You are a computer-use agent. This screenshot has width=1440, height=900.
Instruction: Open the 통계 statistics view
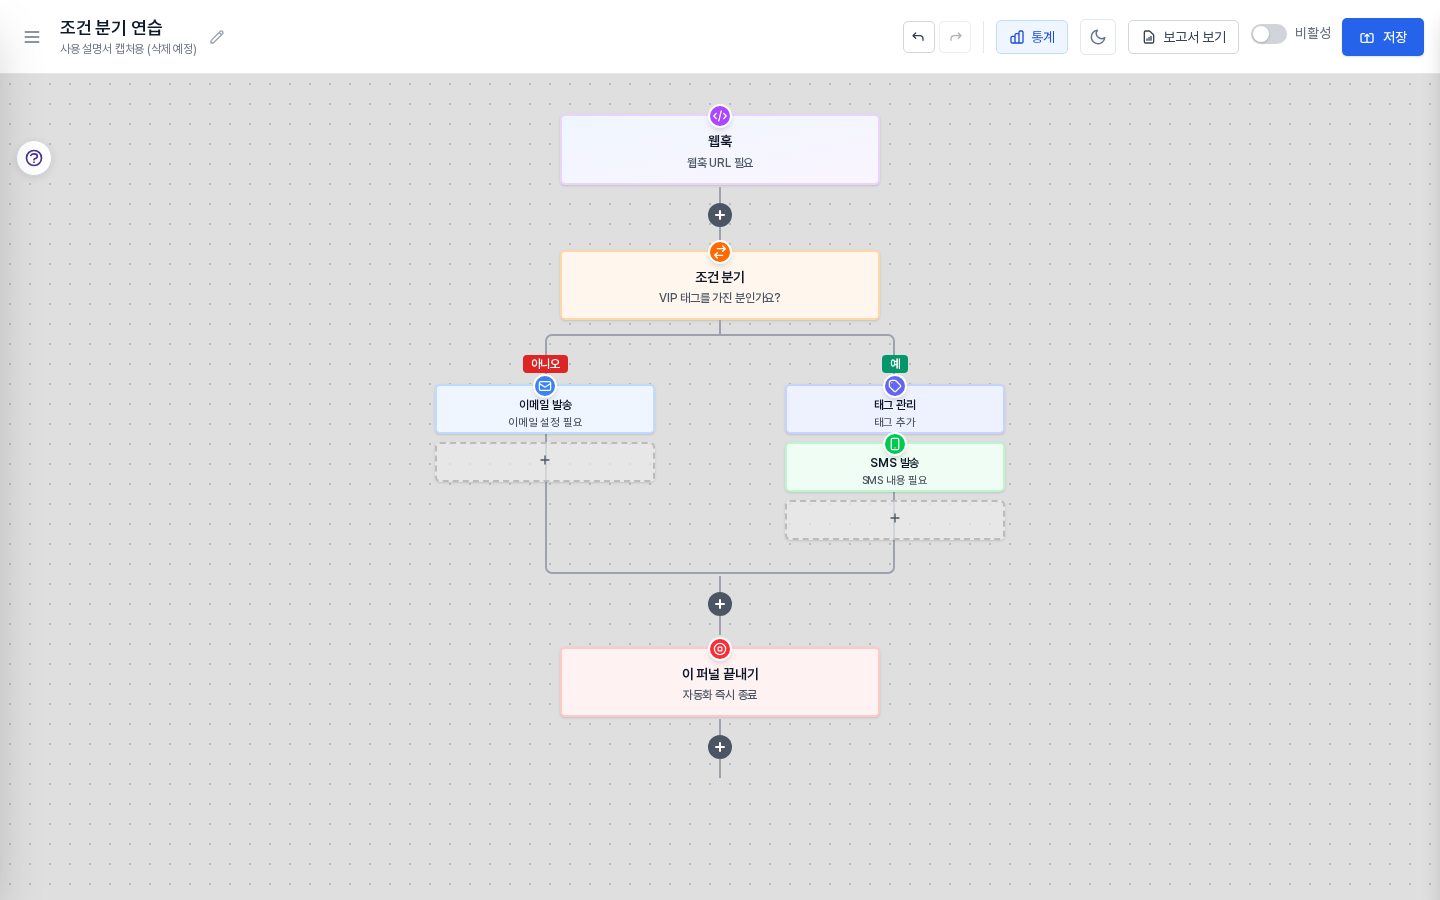coord(1032,37)
